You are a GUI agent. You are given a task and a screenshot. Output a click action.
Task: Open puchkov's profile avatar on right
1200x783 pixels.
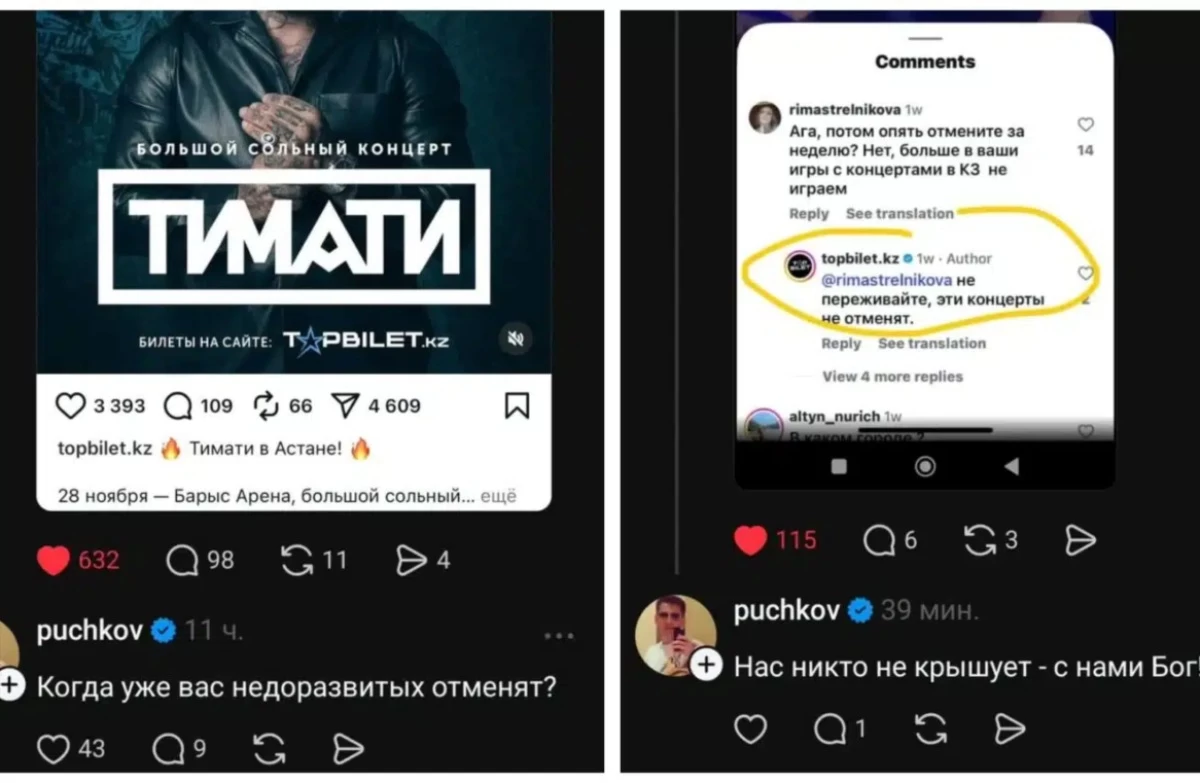[x=677, y=635]
